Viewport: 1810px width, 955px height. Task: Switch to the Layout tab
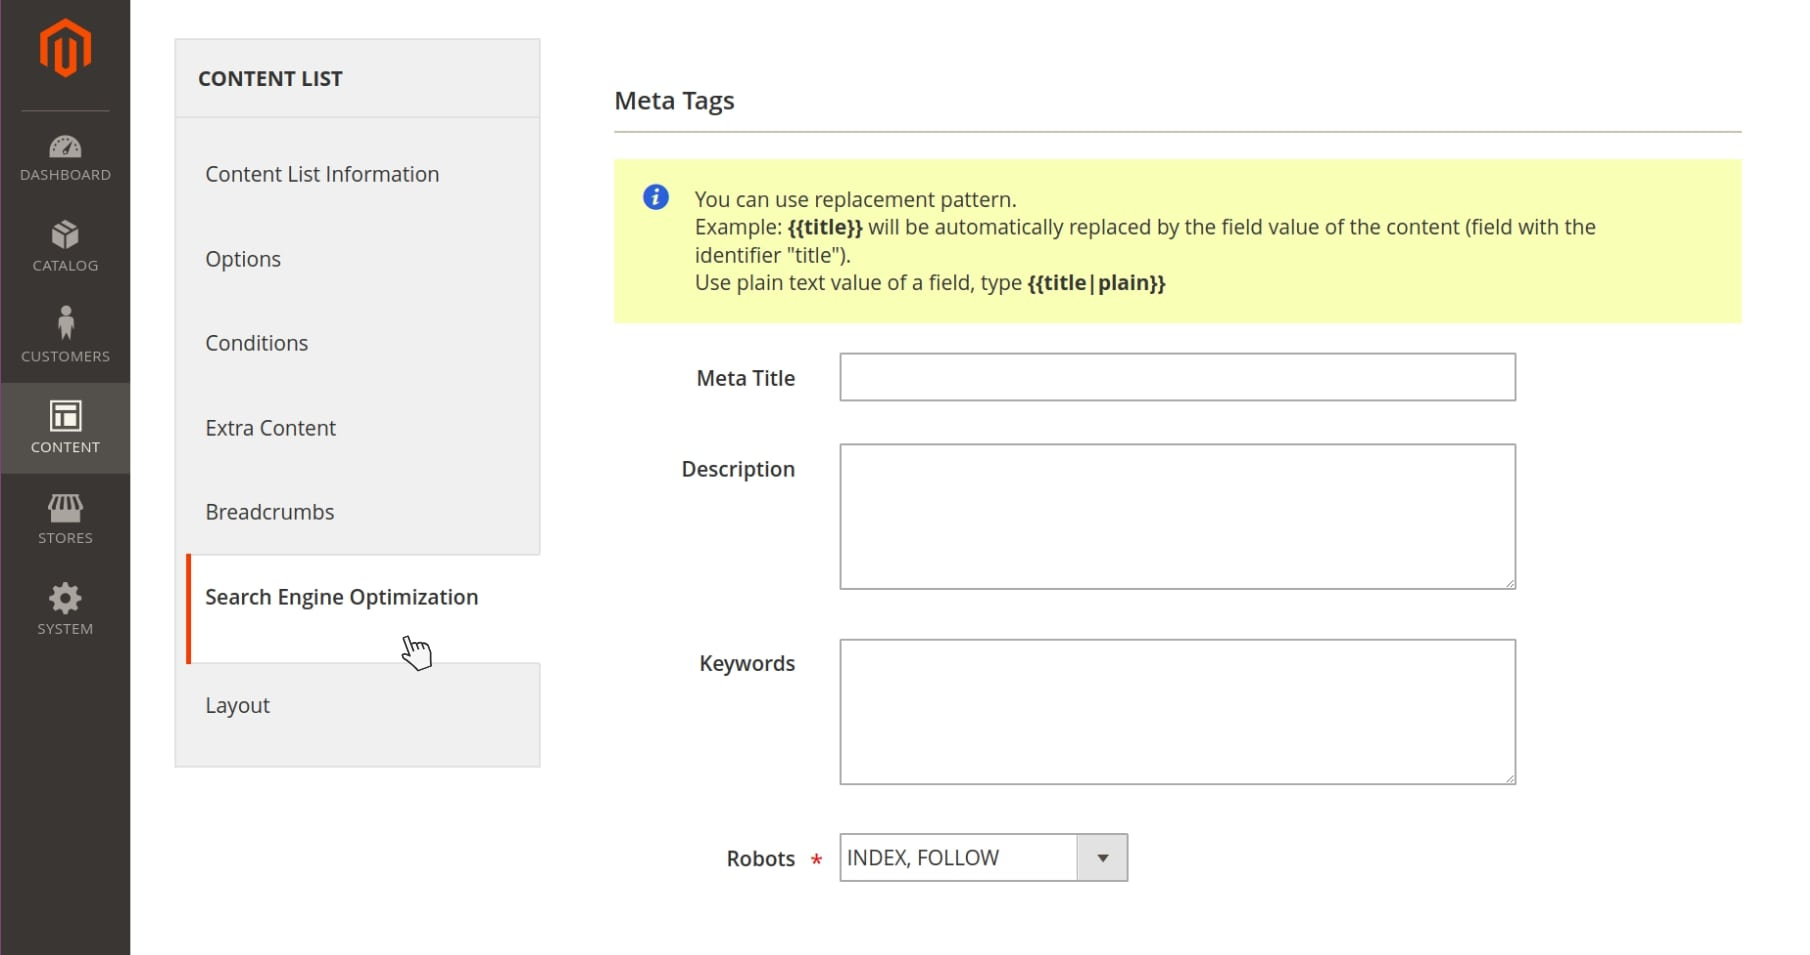click(x=238, y=705)
